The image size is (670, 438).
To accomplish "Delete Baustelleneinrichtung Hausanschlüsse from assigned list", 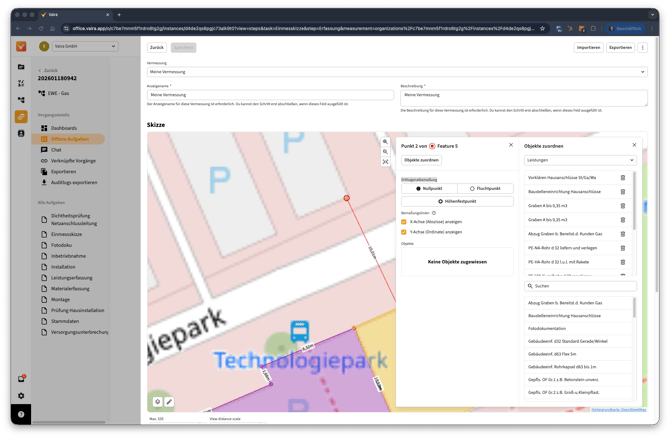I will [x=623, y=192].
